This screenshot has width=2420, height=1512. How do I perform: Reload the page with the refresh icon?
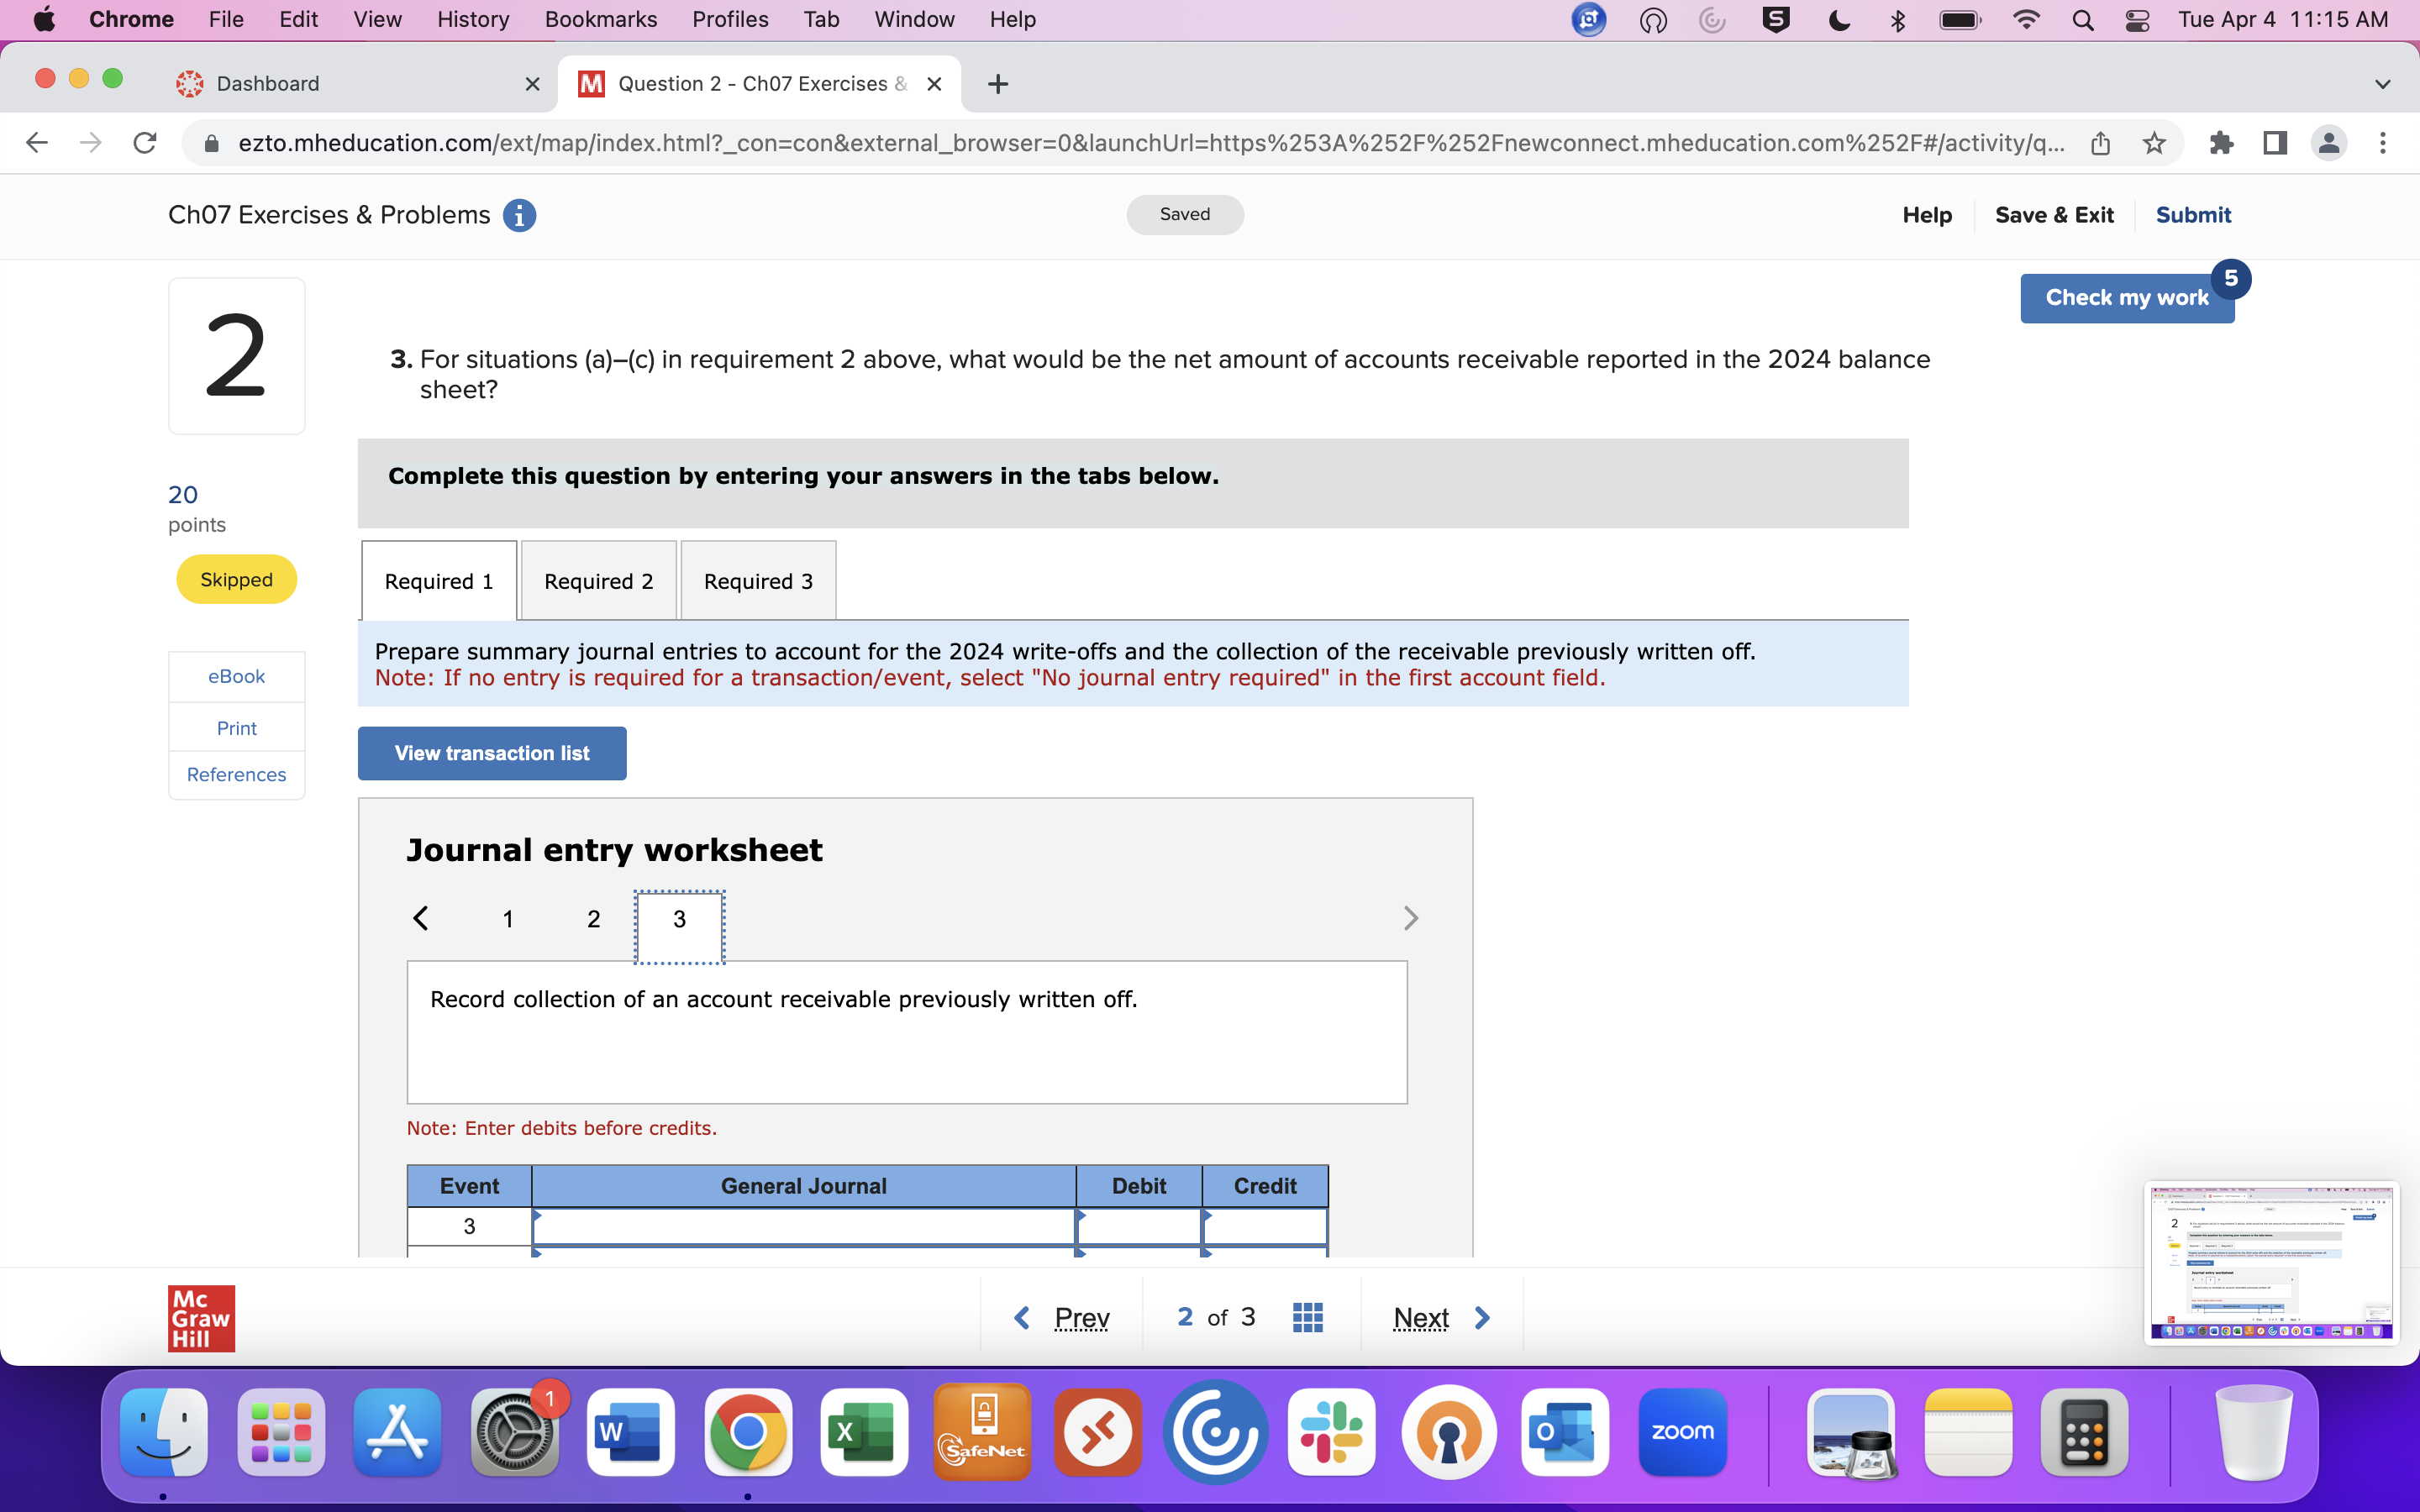point(145,143)
